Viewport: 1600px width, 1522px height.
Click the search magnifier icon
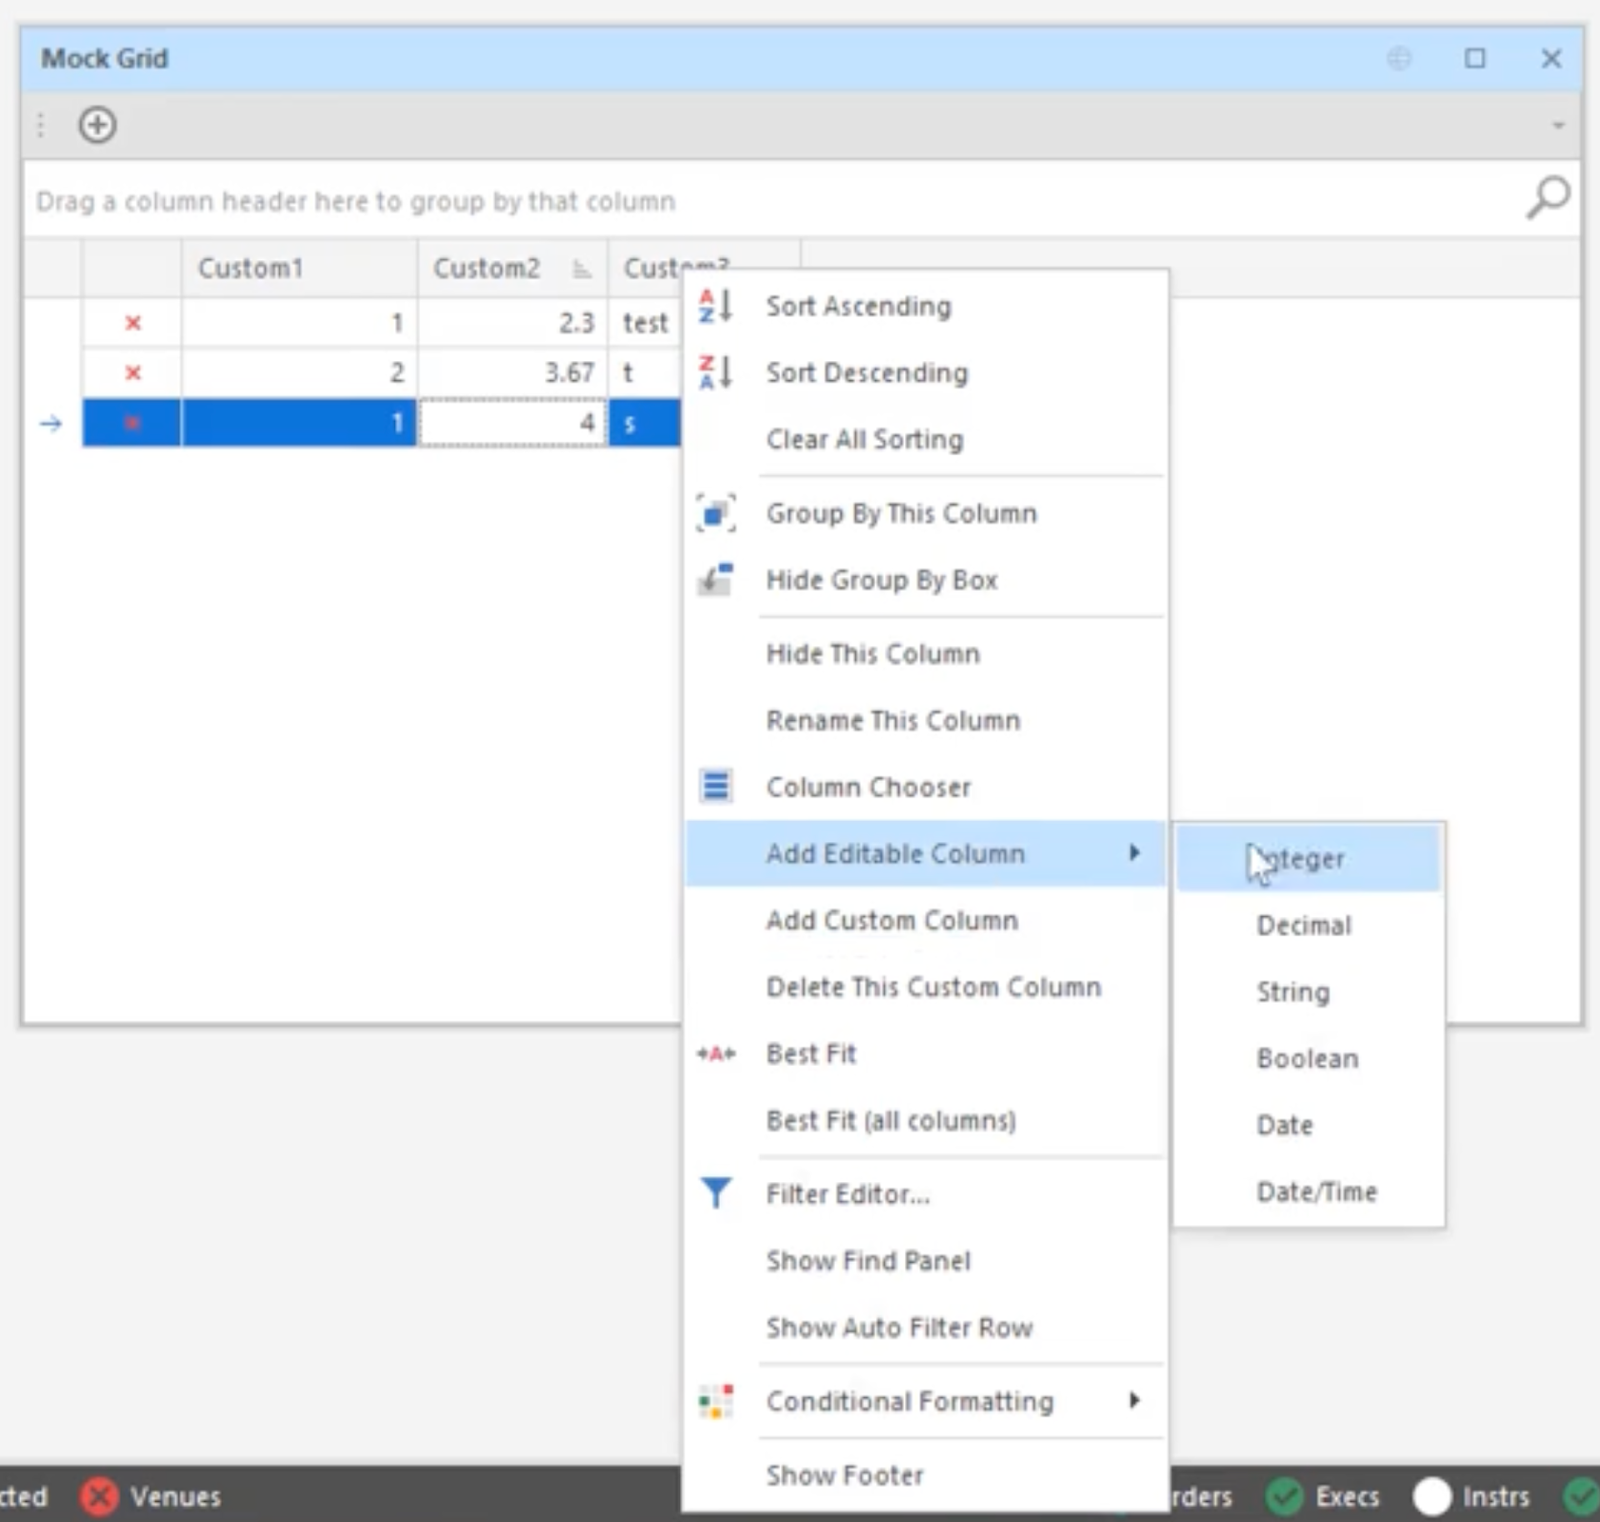(x=1547, y=197)
